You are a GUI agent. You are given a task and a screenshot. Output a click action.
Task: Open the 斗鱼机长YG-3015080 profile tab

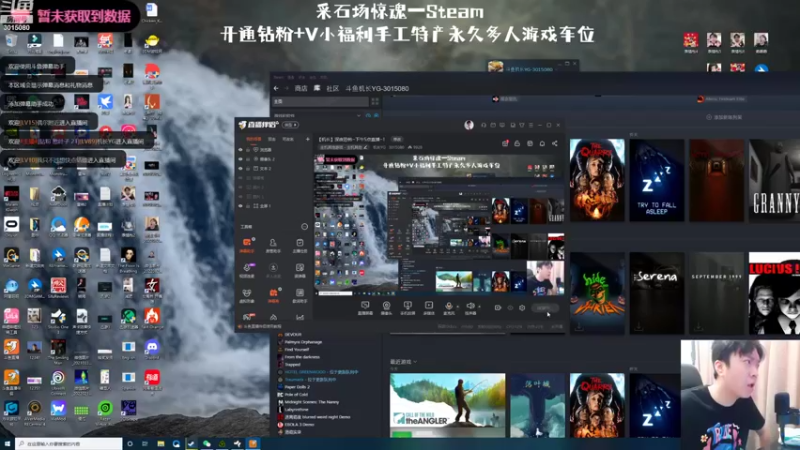[x=377, y=88]
